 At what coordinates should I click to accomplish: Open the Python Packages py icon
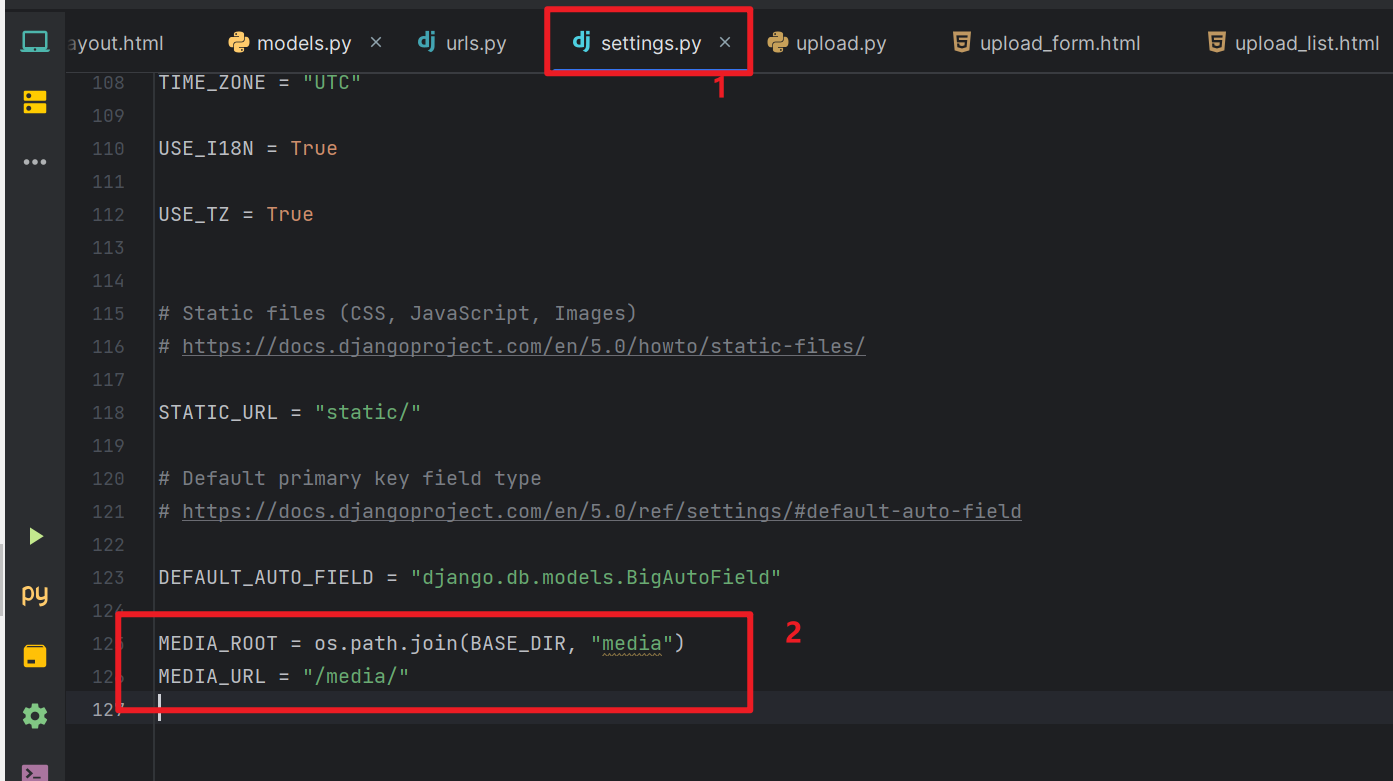35,595
